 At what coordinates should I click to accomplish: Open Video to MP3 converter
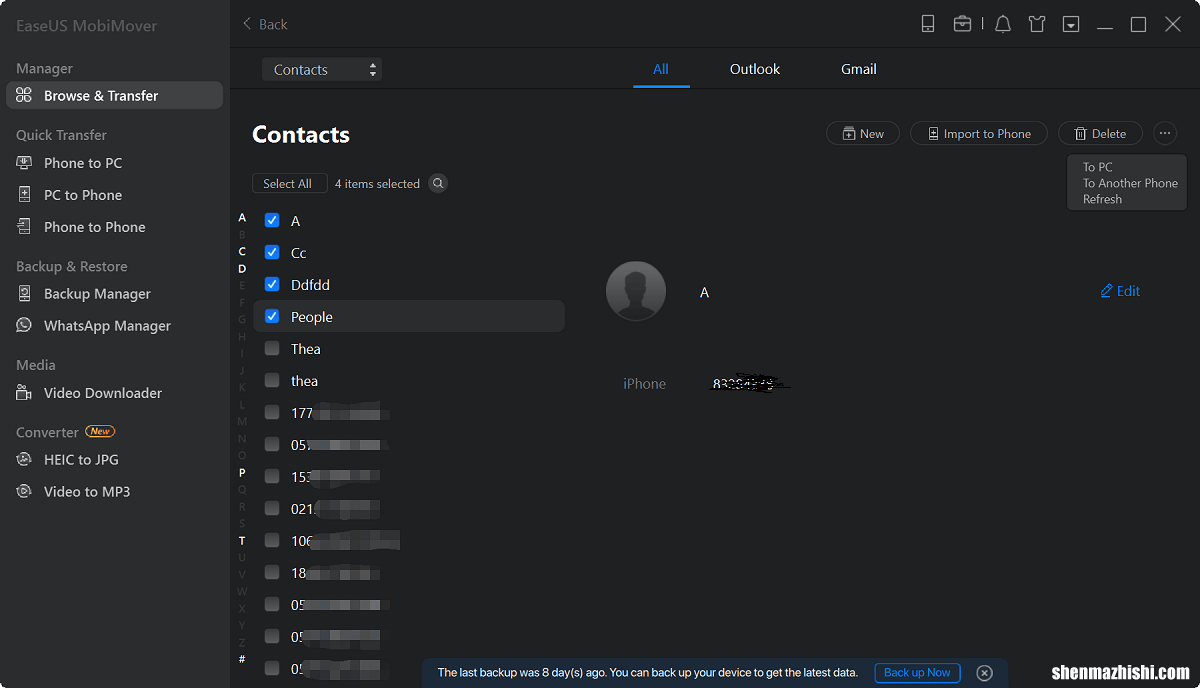click(x=87, y=492)
